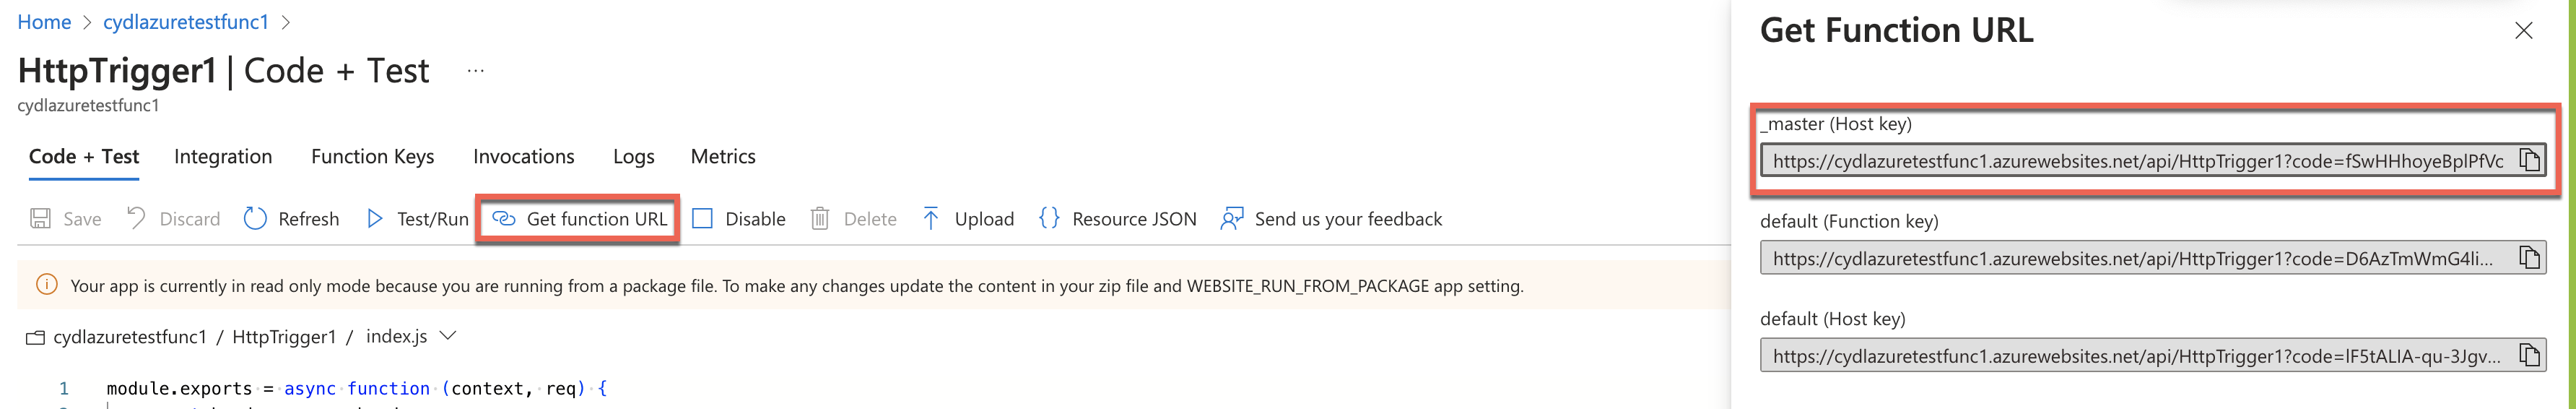Toggle the Disable checkbox

tap(702, 218)
